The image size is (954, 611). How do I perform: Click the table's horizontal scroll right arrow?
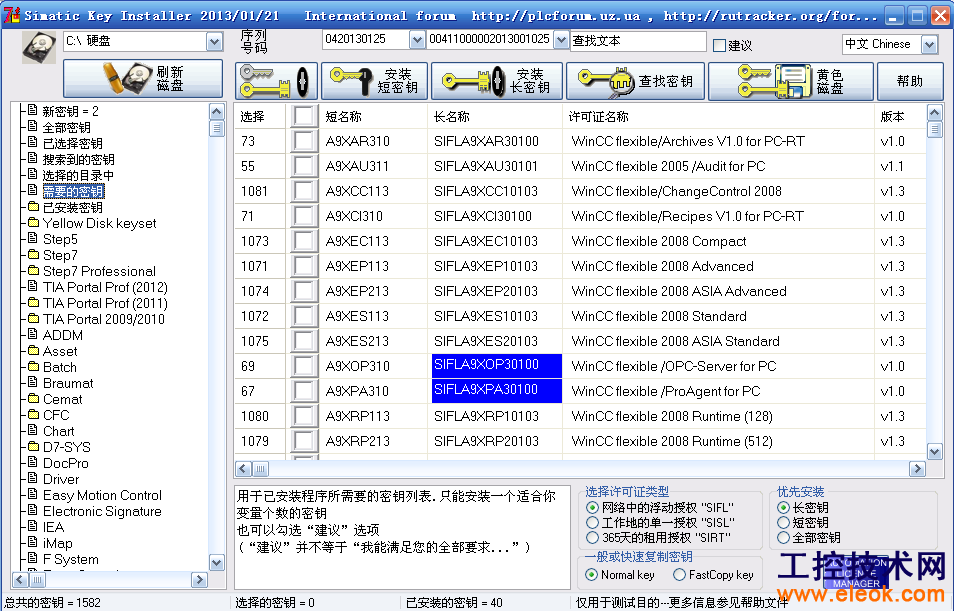pos(917,469)
